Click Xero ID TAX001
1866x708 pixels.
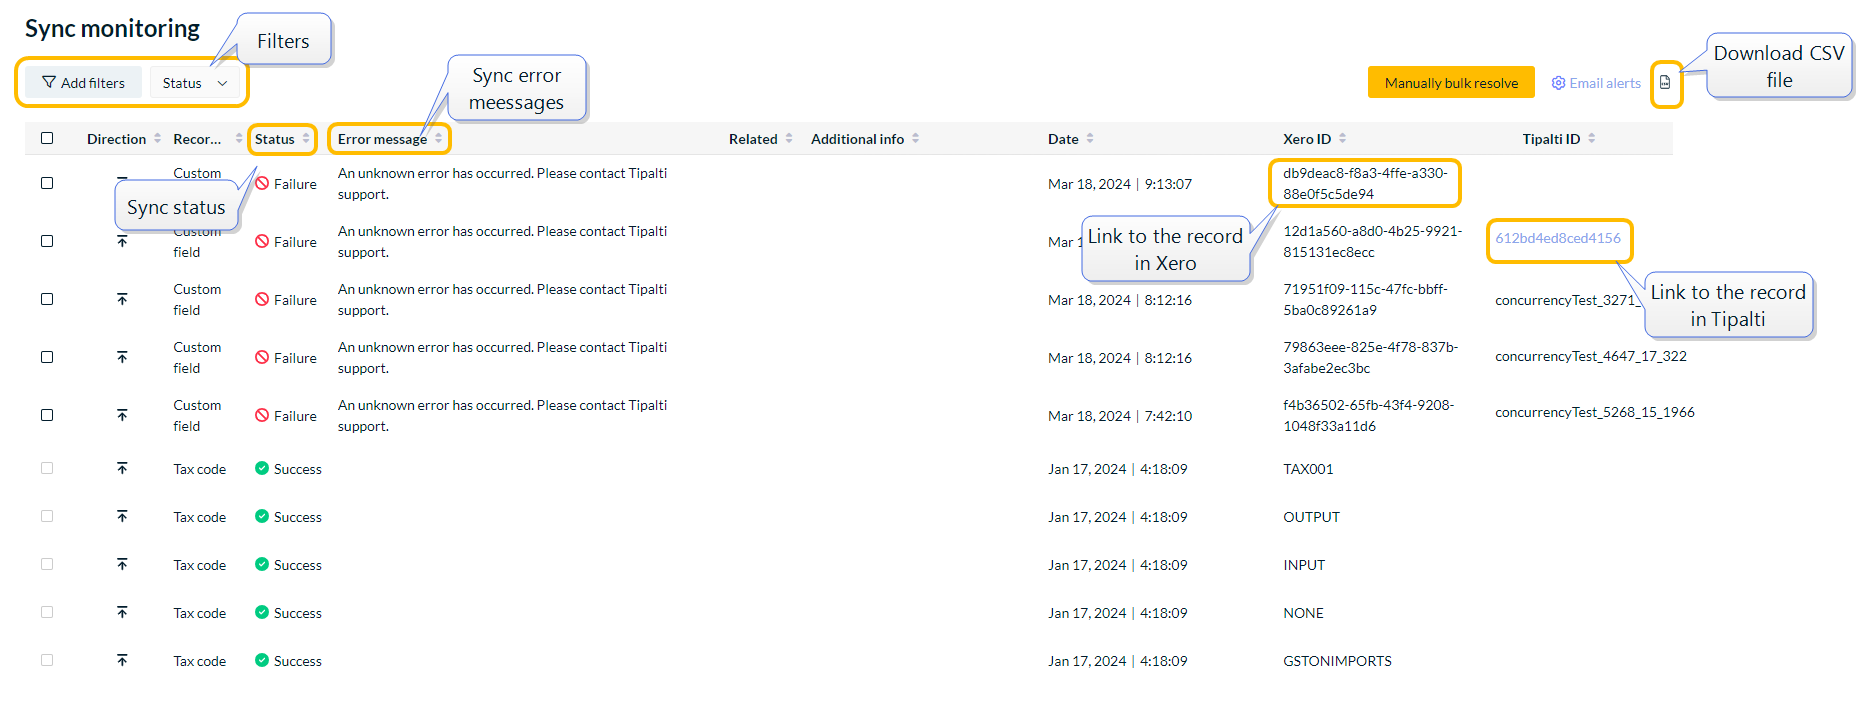pyautogui.click(x=1308, y=469)
